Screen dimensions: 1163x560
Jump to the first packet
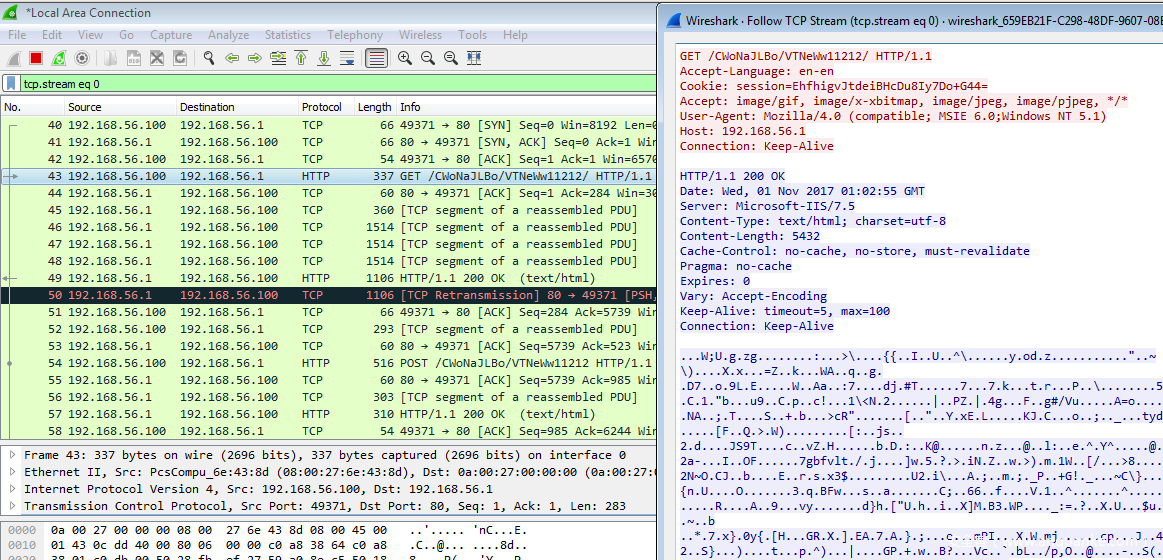pyautogui.click(x=300, y=59)
